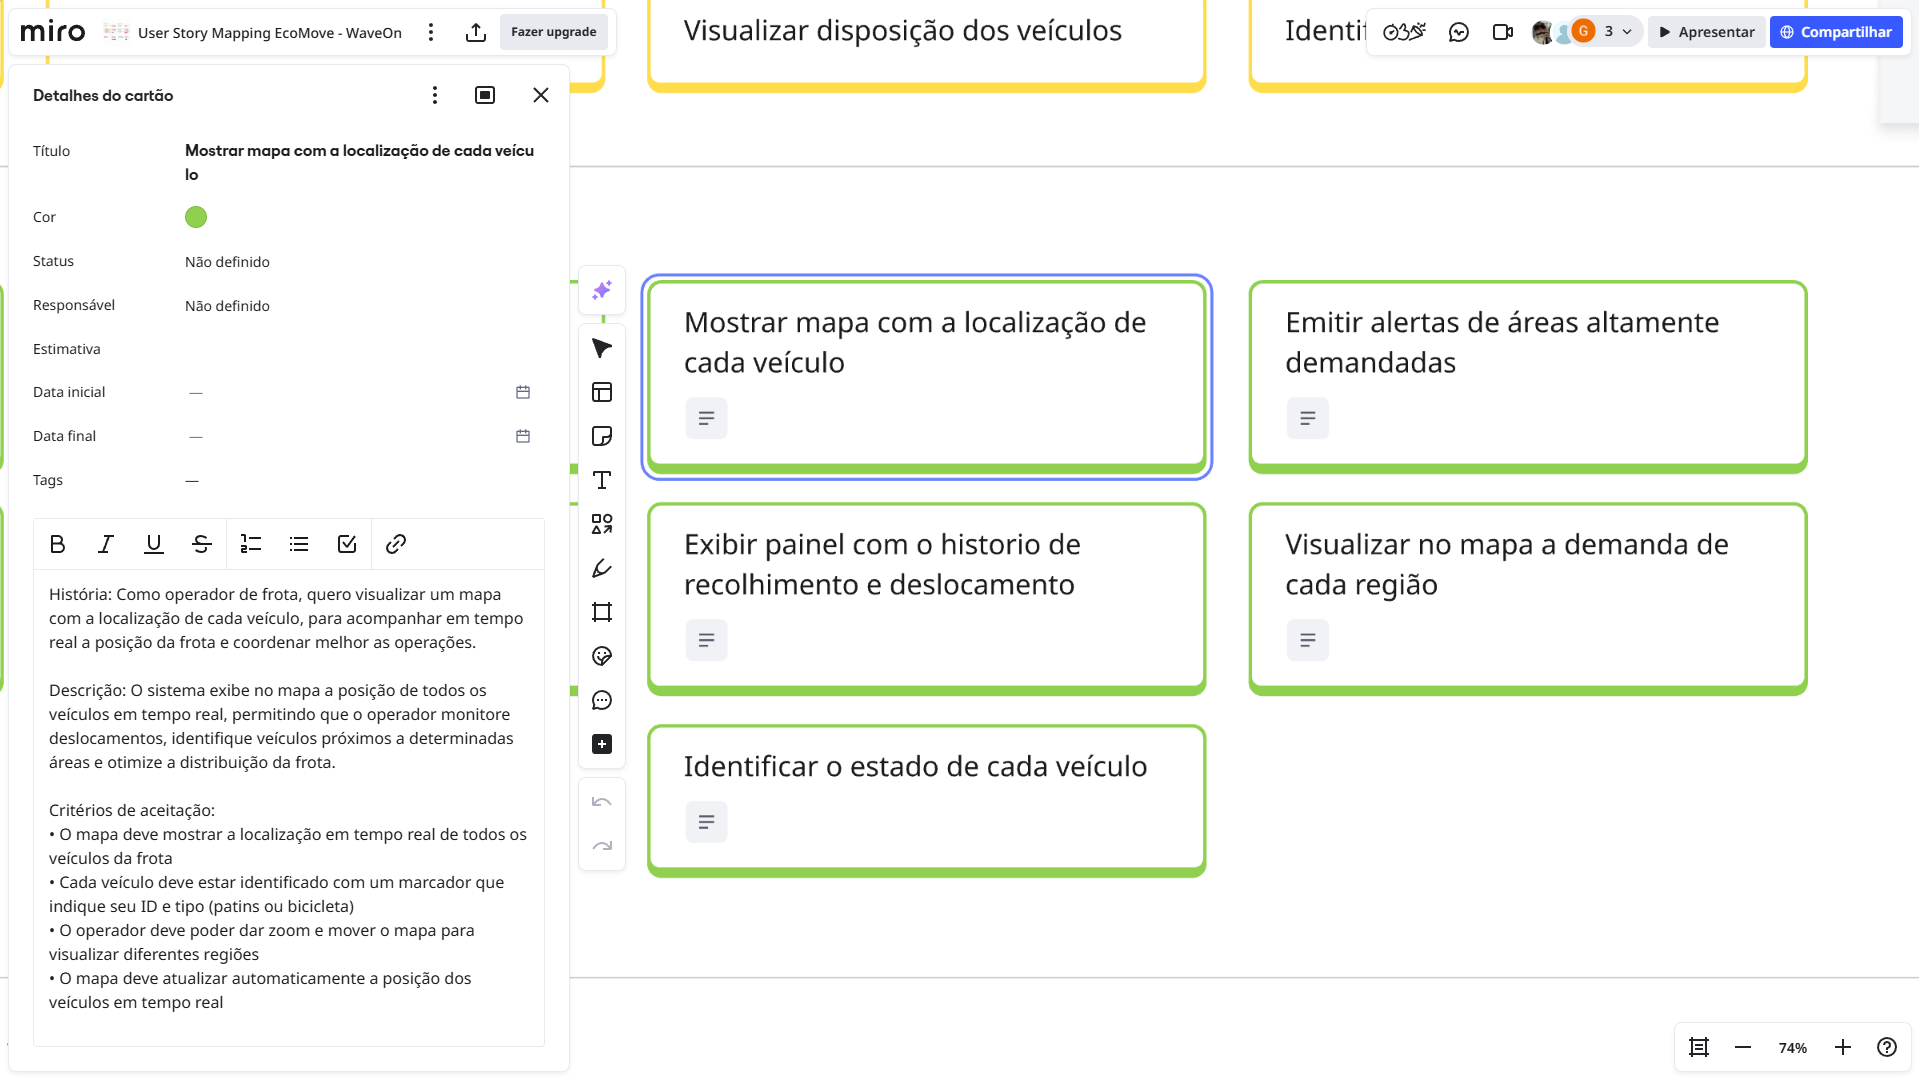The width and height of the screenshot is (1919, 1079).
Task: Click the Fazer upgrade button
Action: [x=553, y=32]
